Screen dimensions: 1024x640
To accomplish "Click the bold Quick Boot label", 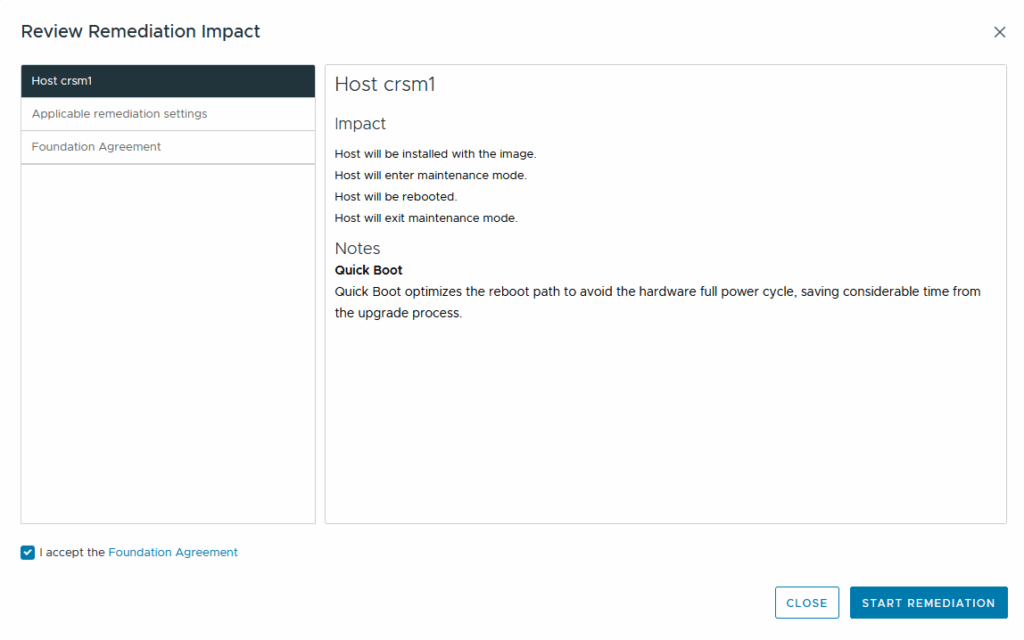I will coord(368,270).
